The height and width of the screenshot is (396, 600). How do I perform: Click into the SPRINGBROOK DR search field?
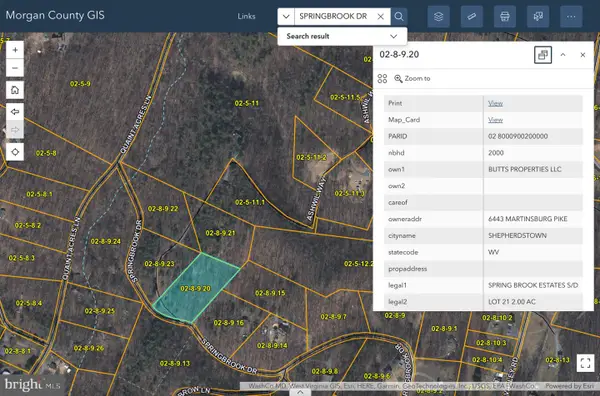point(333,16)
